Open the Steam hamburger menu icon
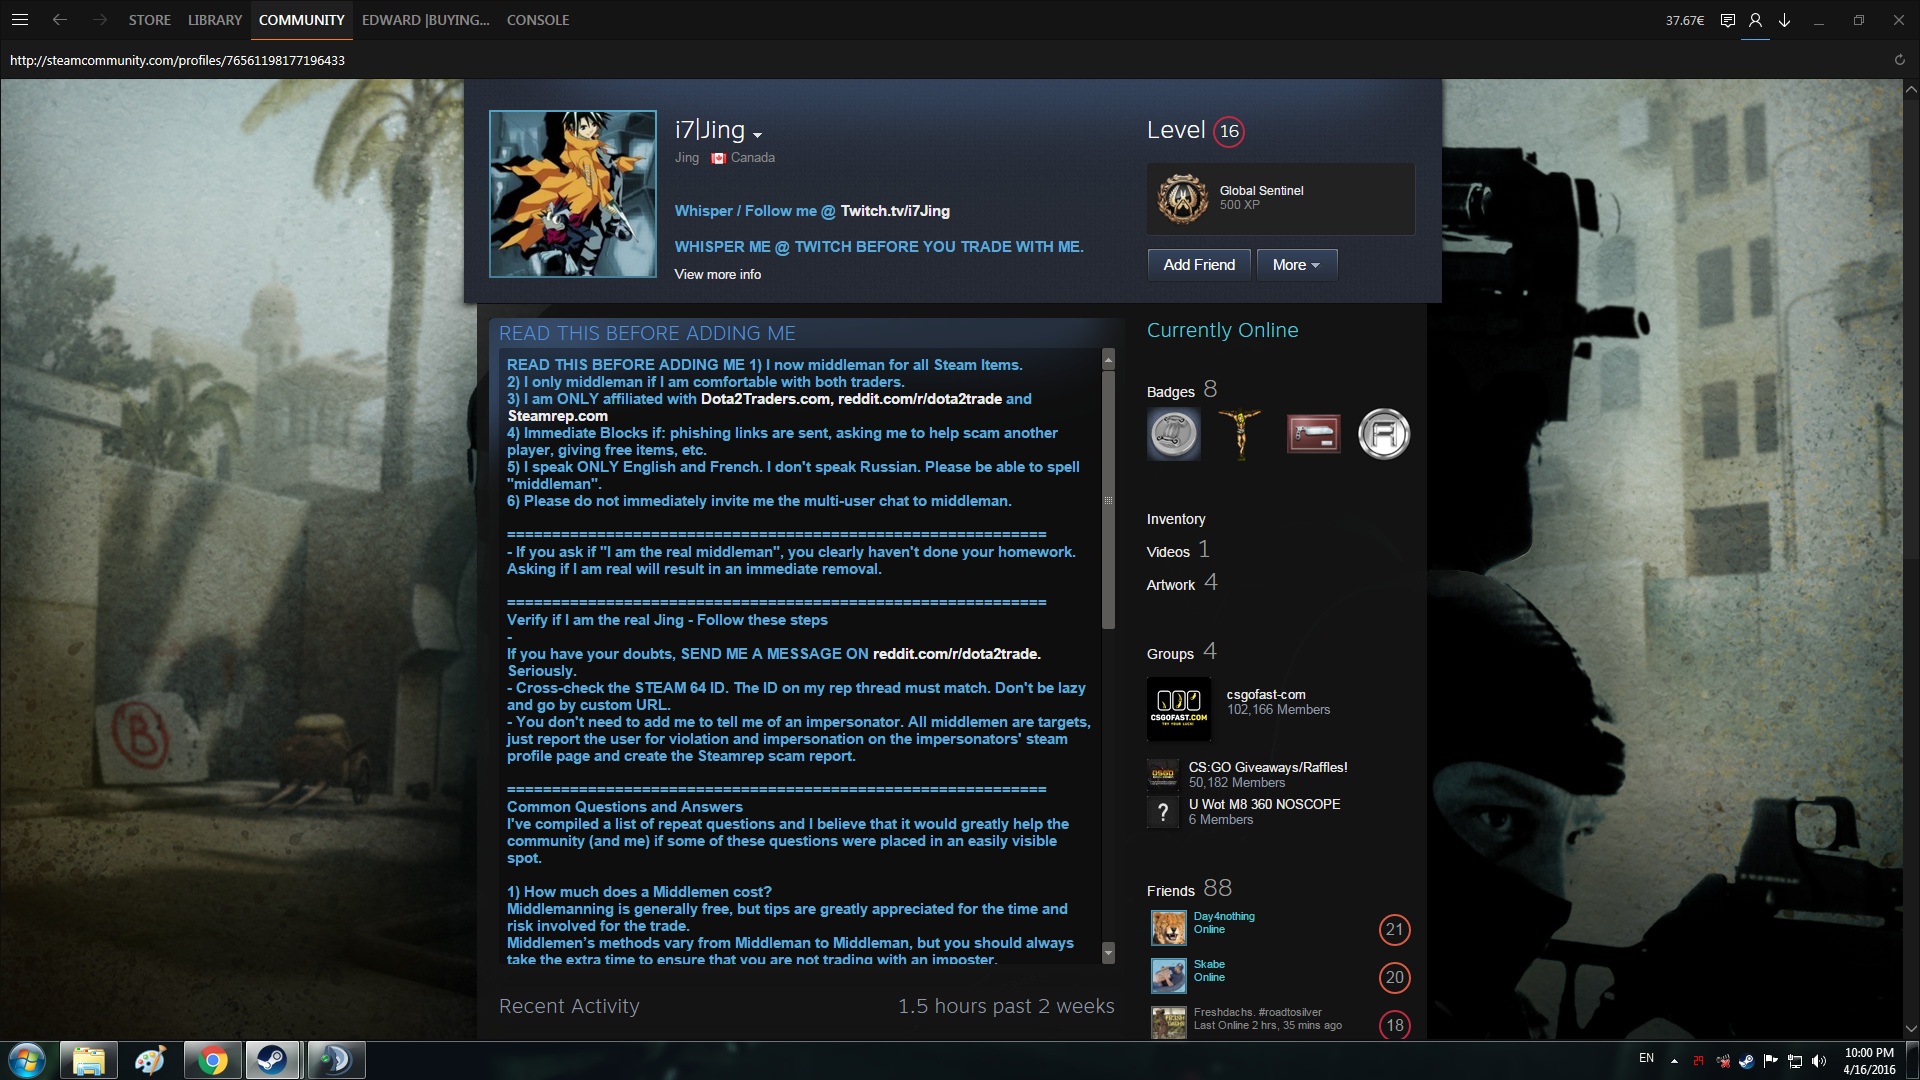Image resolution: width=1920 pixels, height=1080 pixels. pyautogui.click(x=20, y=20)
